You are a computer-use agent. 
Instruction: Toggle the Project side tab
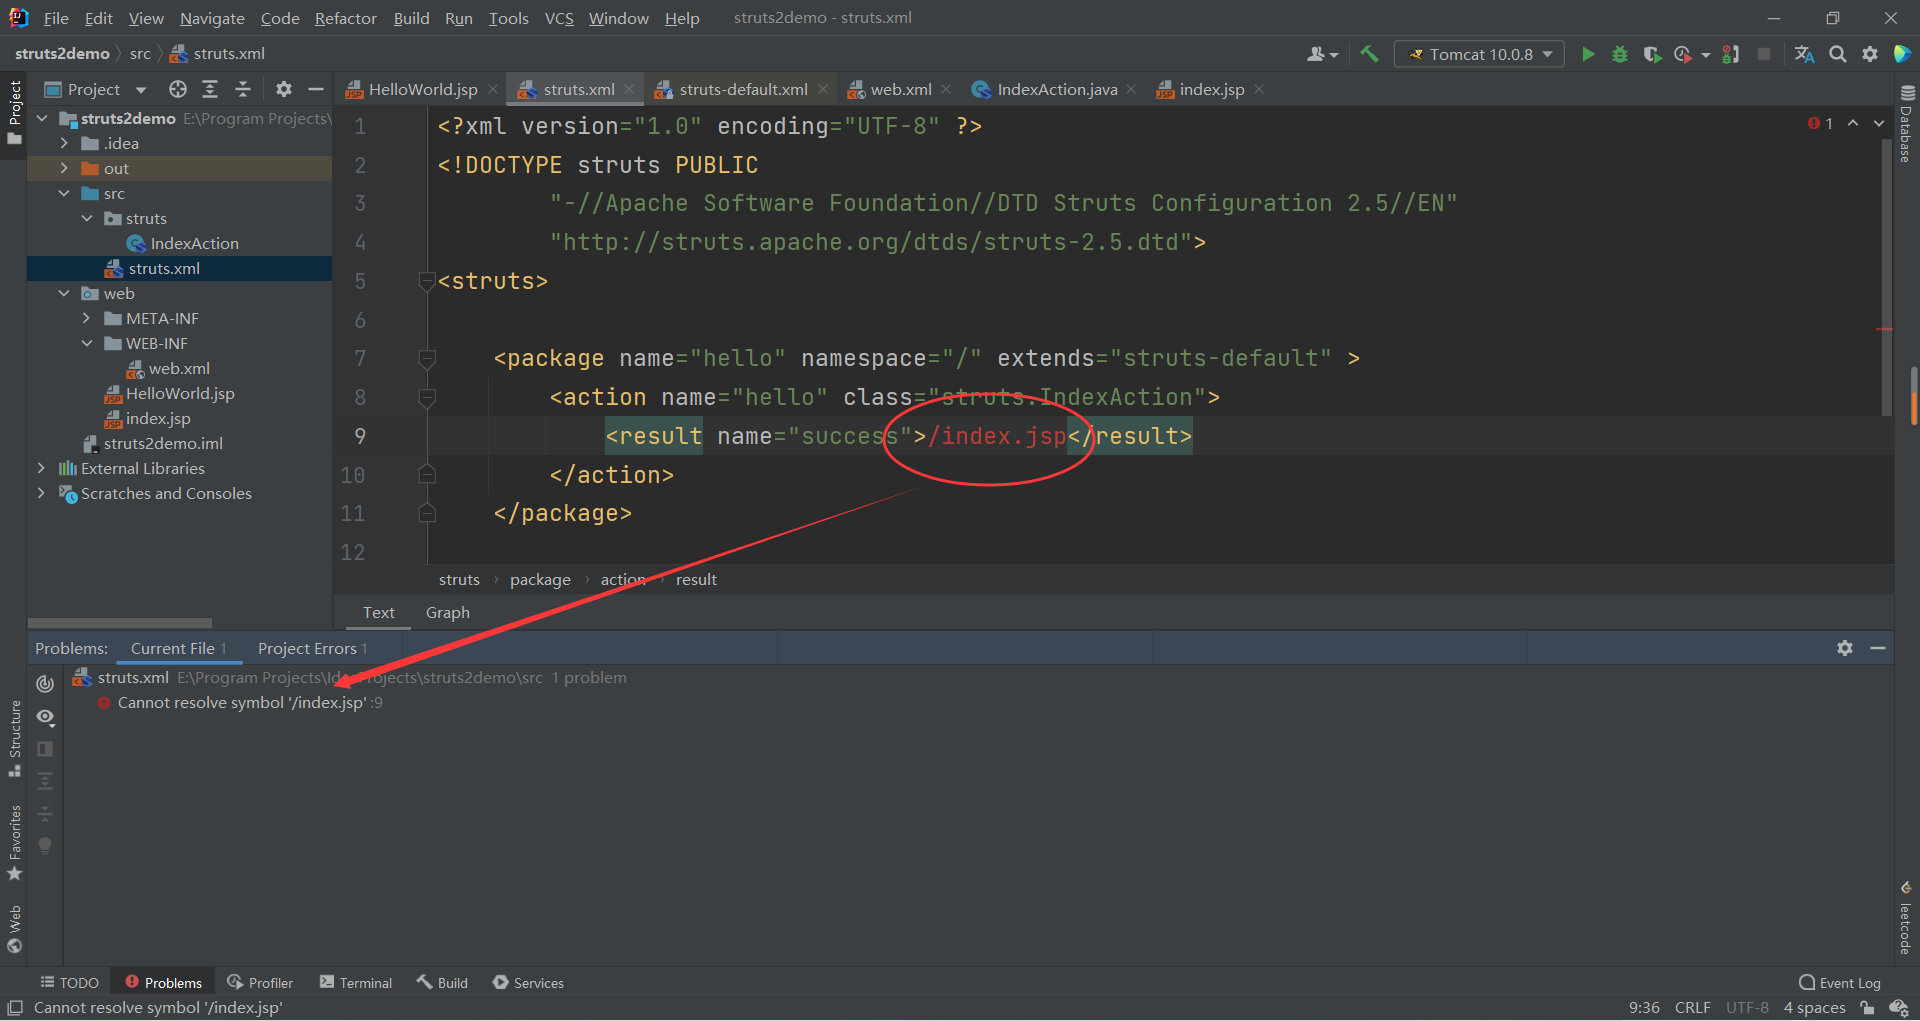(14, 112)
